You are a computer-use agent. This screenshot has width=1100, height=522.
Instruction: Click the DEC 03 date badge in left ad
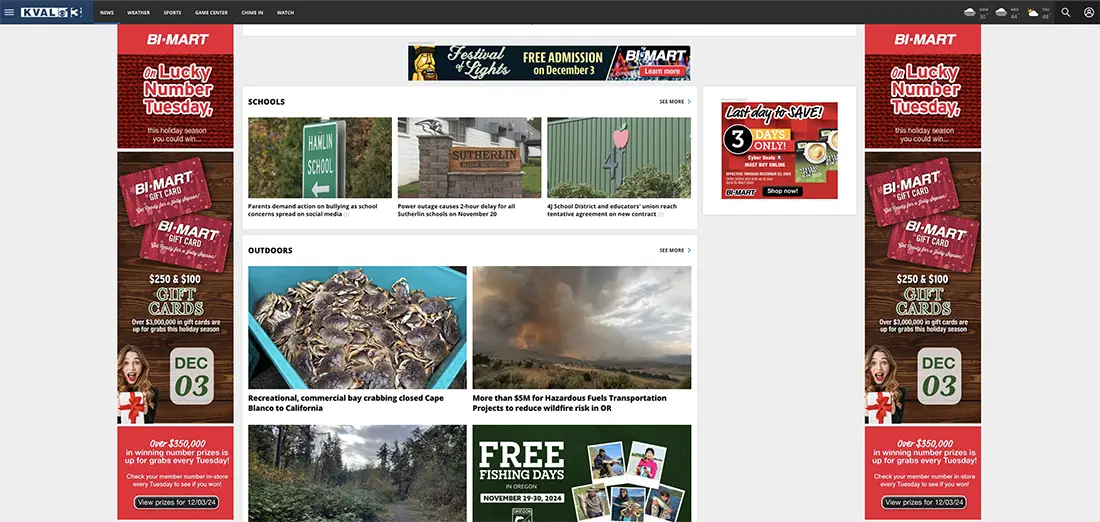coord(192,376)
